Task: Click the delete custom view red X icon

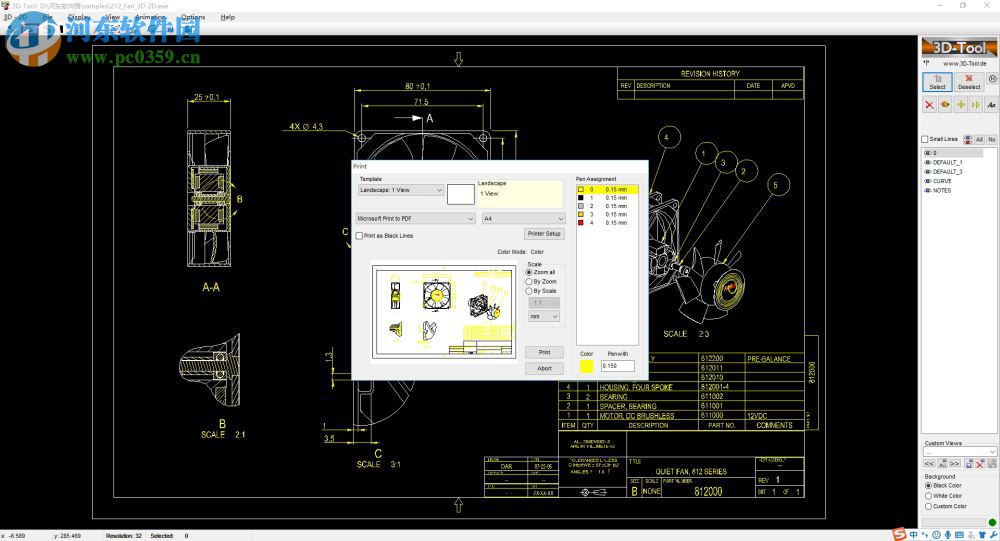Action: [980, 464]
